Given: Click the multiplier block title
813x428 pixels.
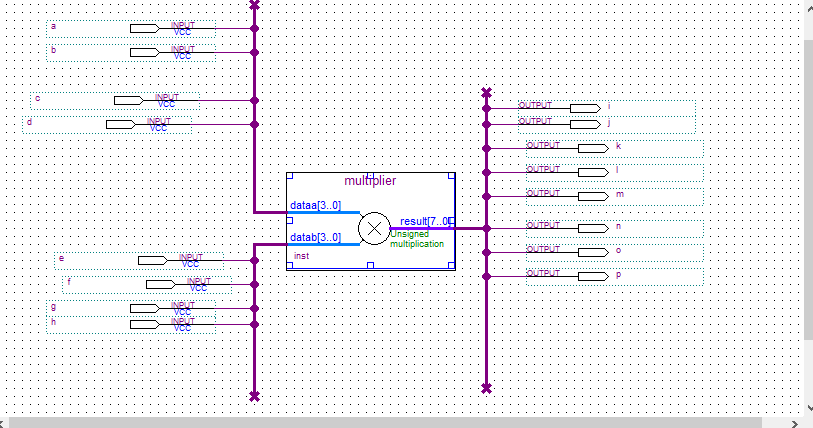Looking at the screenshot, I should pyautogui.click(x=370, y=181).
